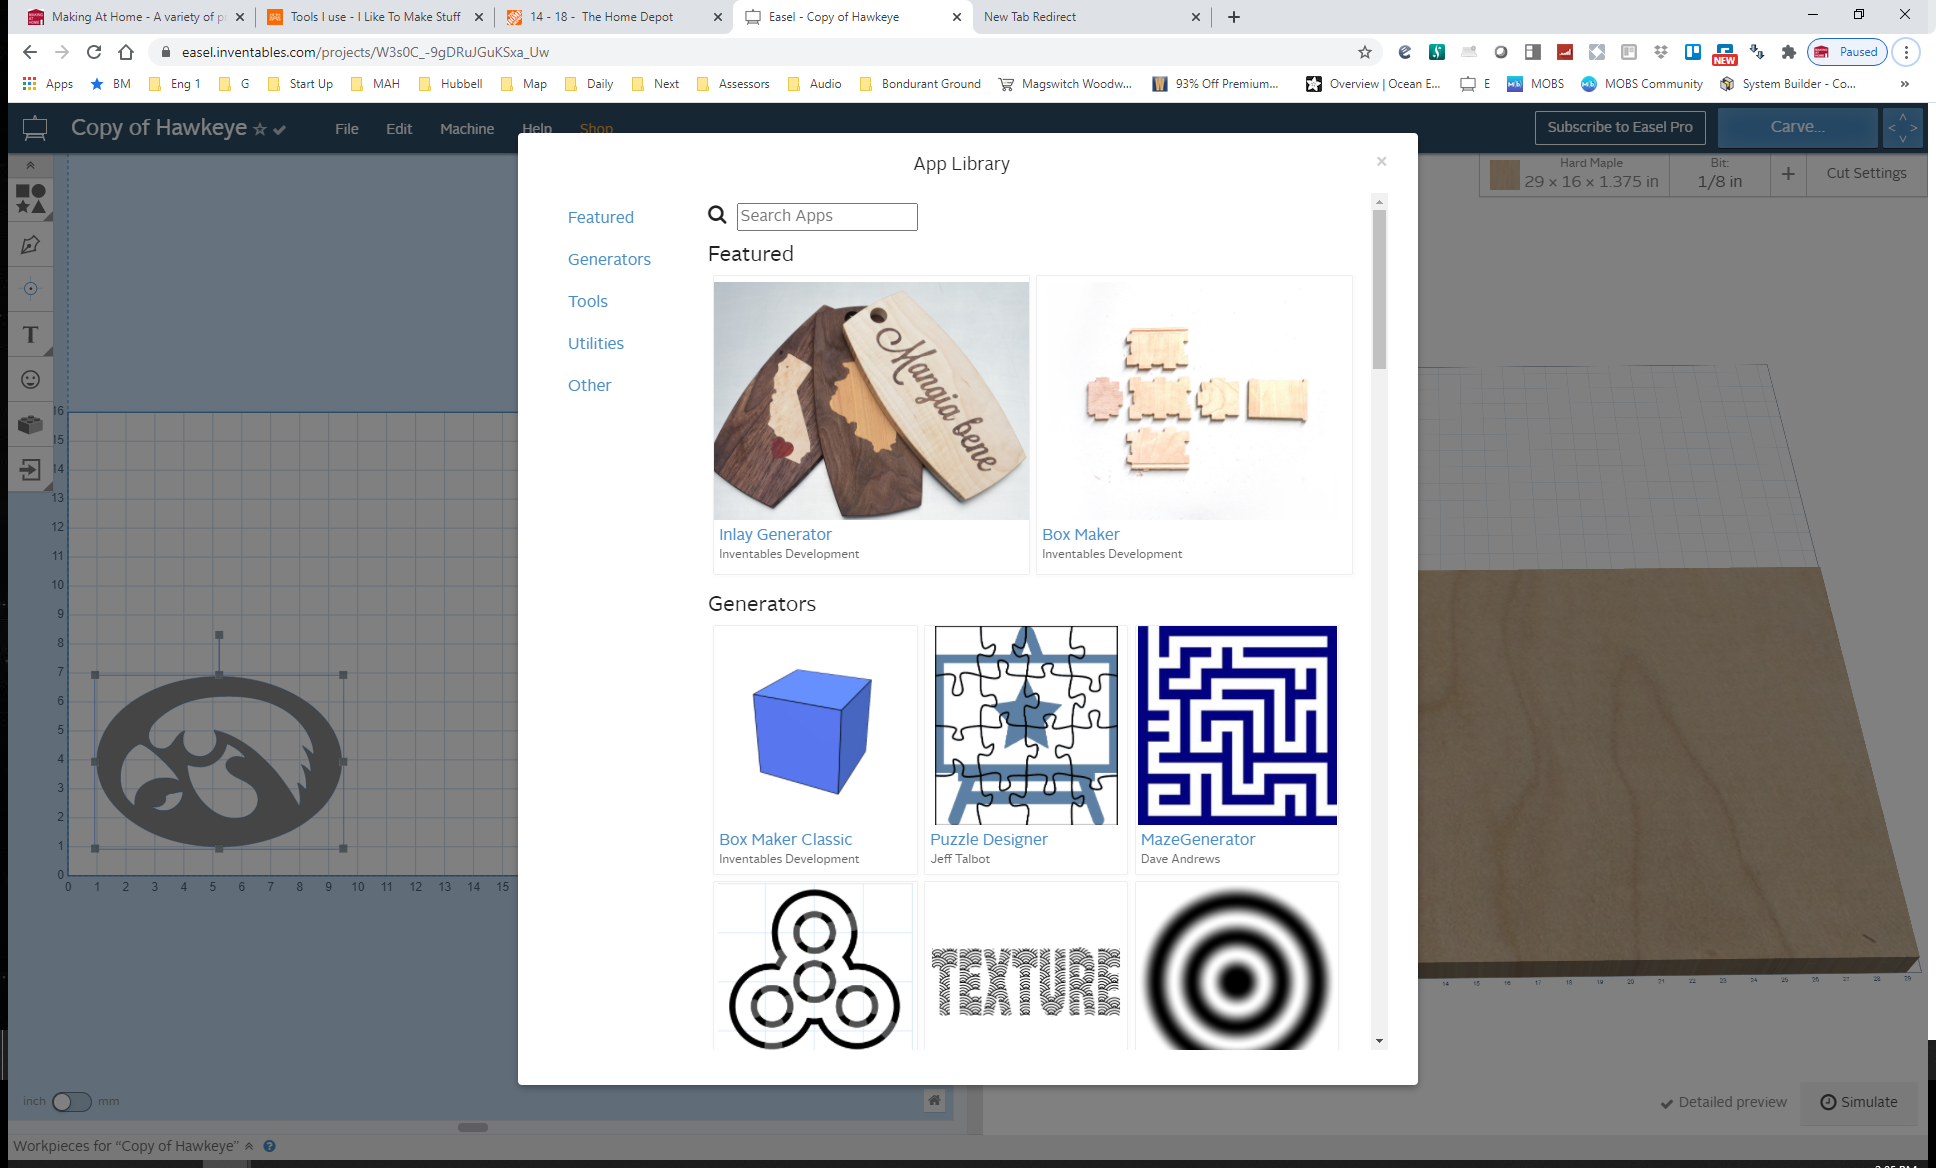This screenshot has width=1936, height=1168.
Task: Click the Puzzle Designer app icon
Action: (1026, 726)
